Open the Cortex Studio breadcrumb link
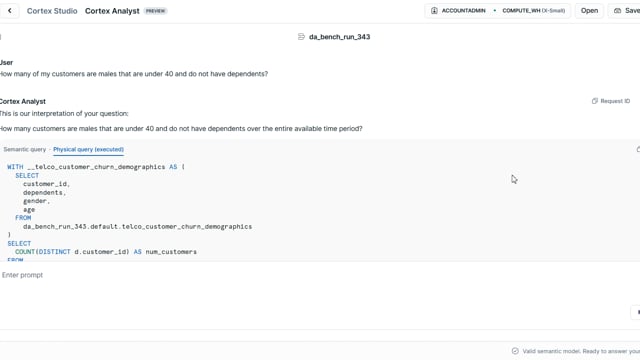This screenshot has height=360, width=640. pos(52,11)
